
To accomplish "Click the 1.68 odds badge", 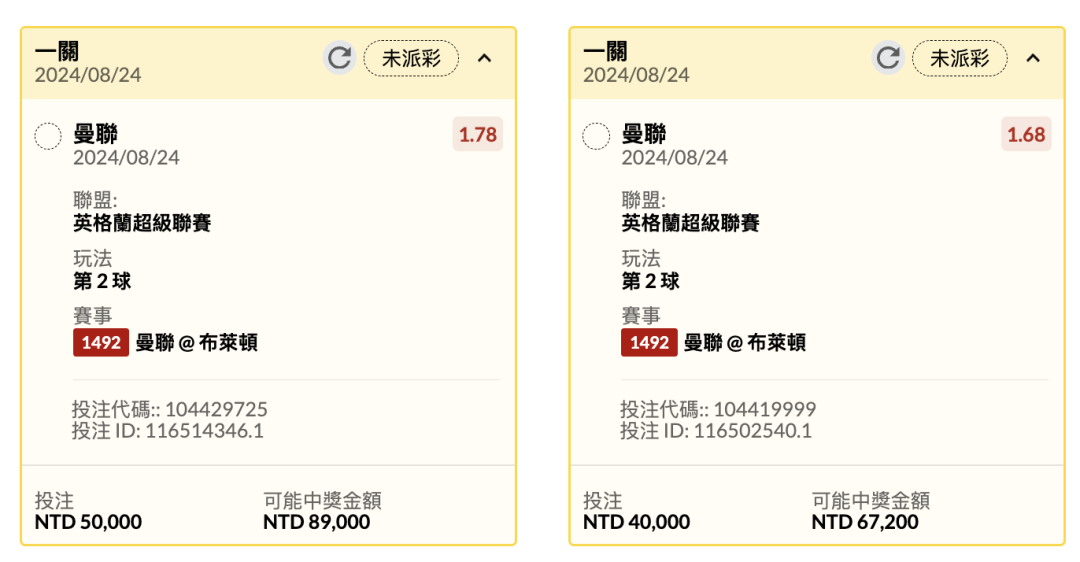I will [1025, 135].
